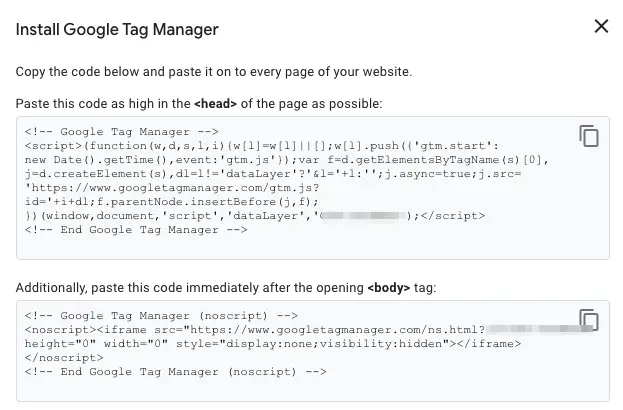Click the blurred ID in the iframe src
Viewport: 623px width, 410px height.
click(x=539, y=329)
